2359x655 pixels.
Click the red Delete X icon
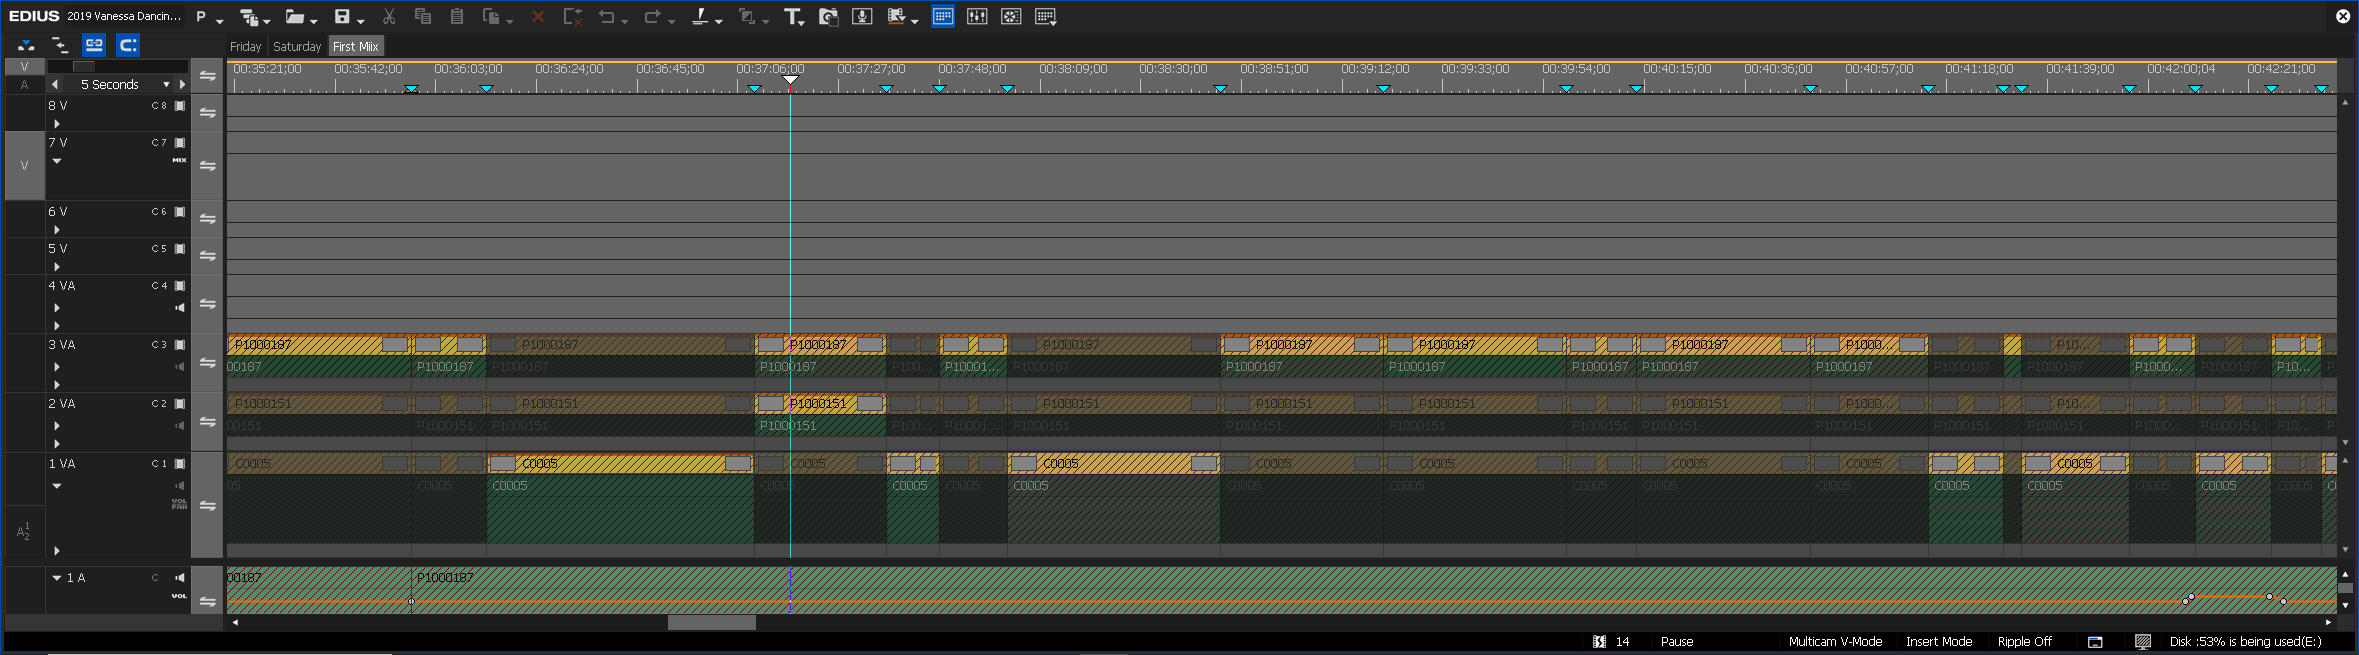538,17
